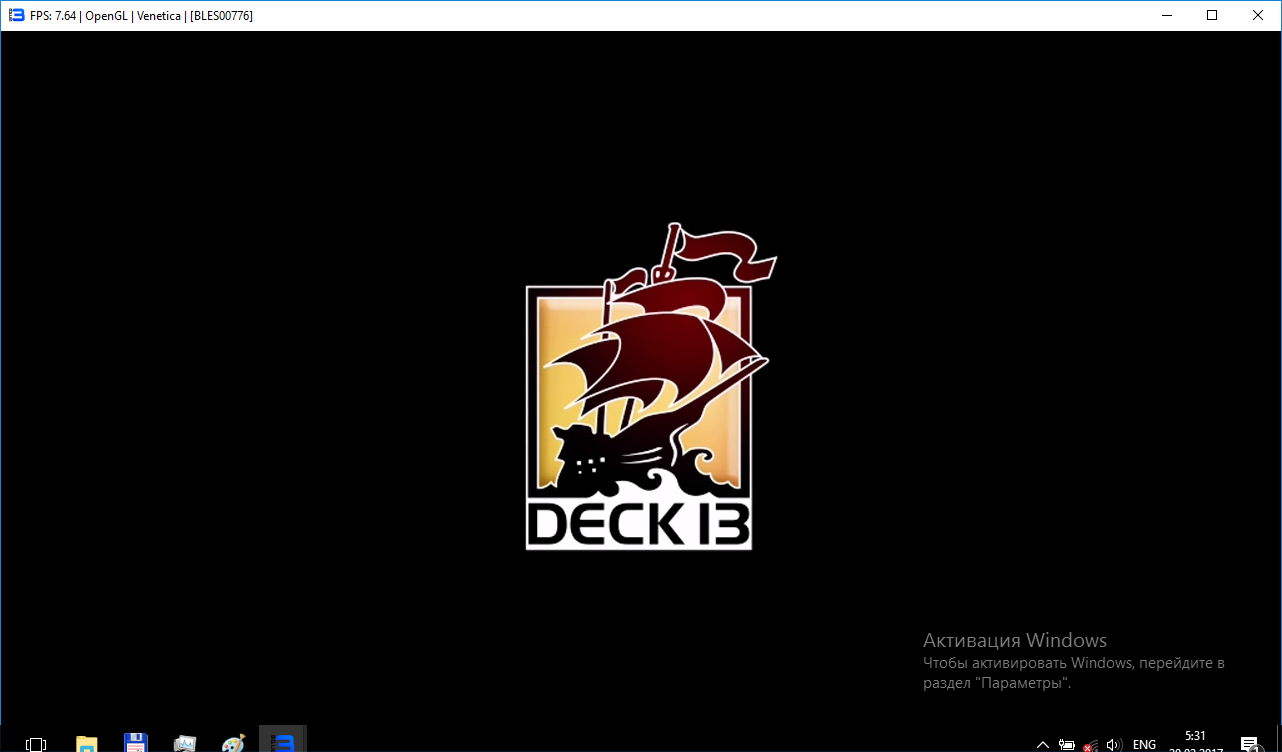Open the volume speaker control

(x=1114, y=745)
